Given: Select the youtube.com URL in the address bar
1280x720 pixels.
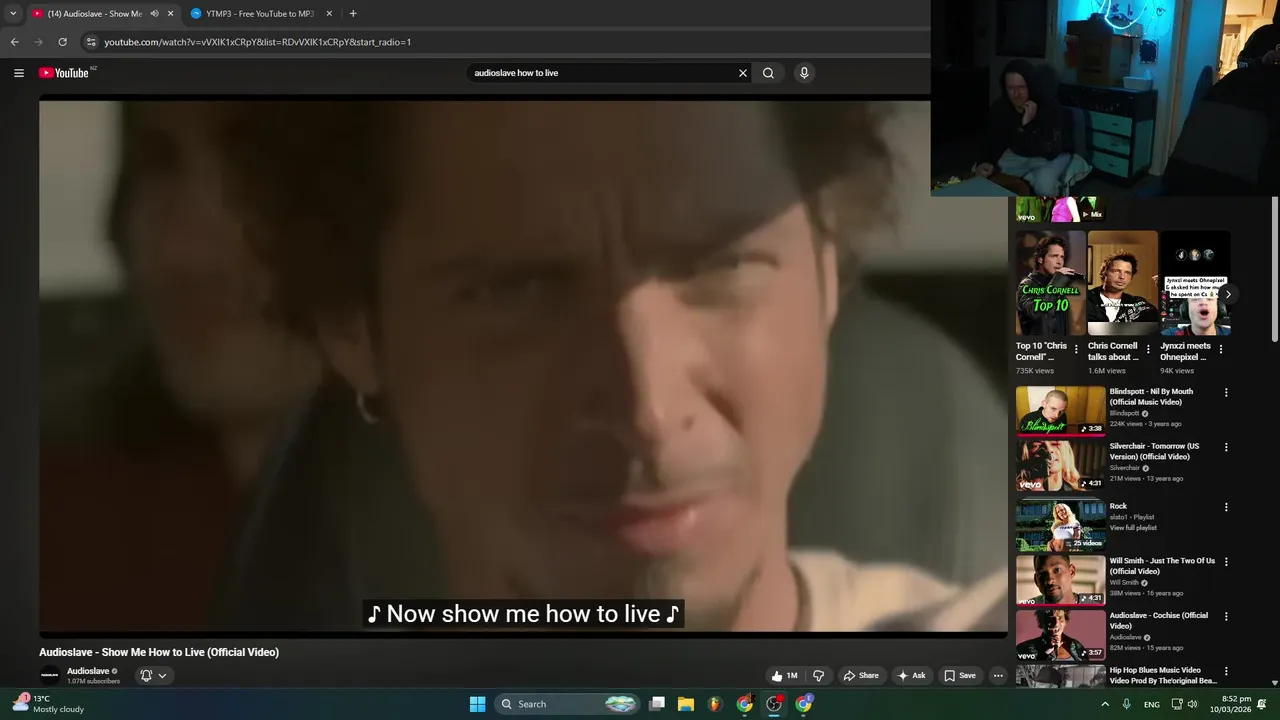Looking at the screenshot, I should pos(257,42).
